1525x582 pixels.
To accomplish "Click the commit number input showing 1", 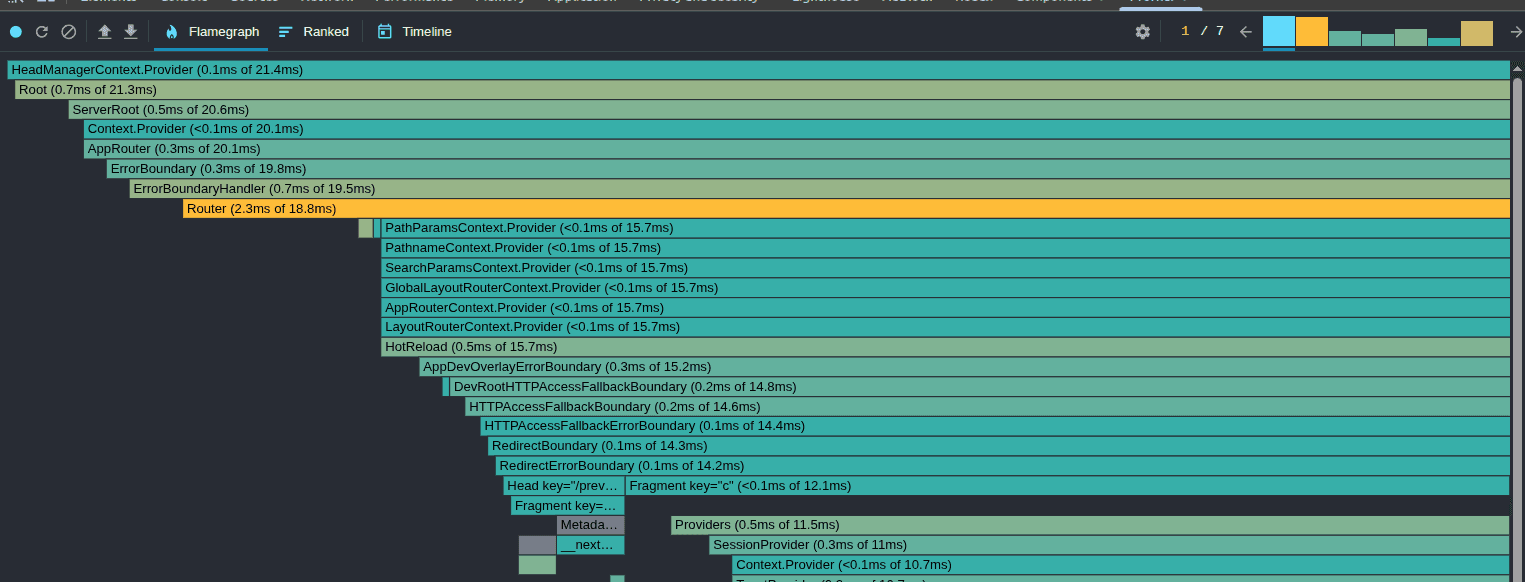I will [1185, 32].
